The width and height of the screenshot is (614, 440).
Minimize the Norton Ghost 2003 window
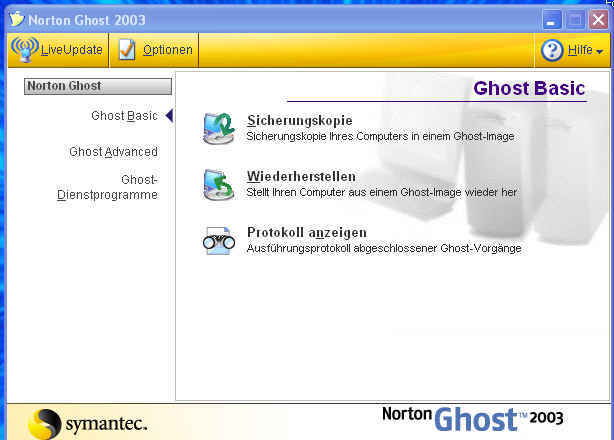tap(552, 20)
